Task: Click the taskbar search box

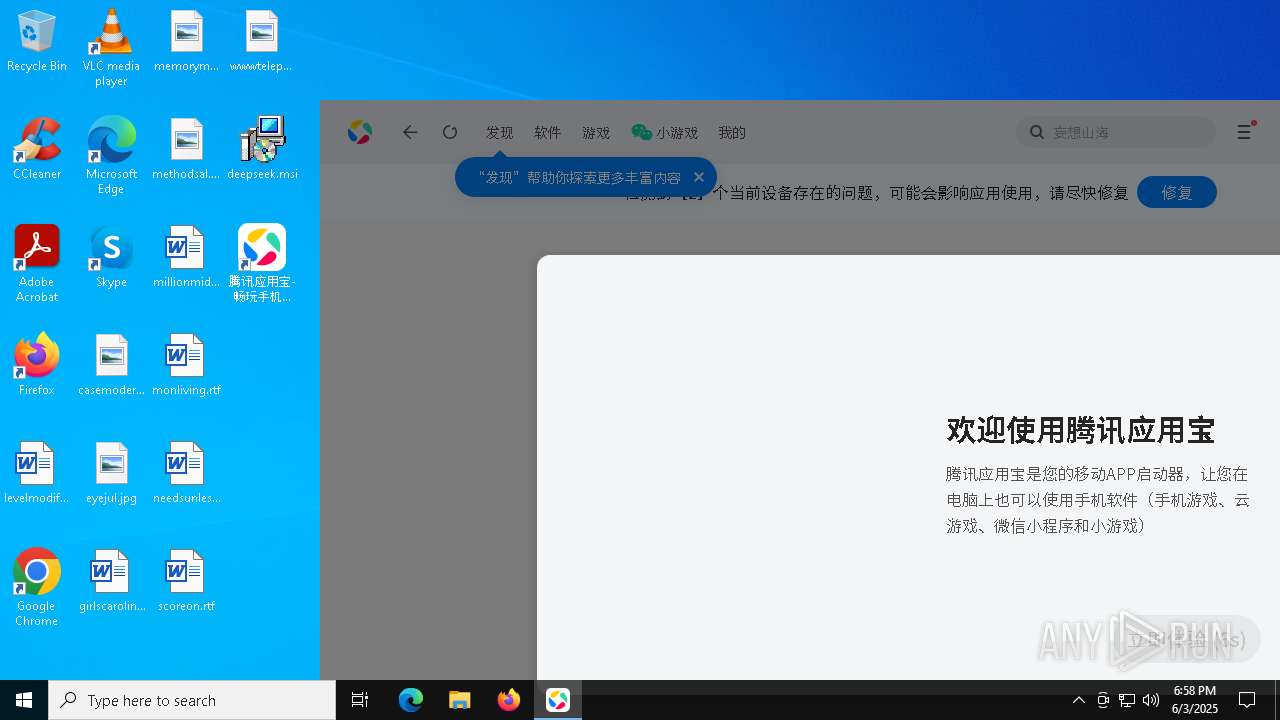Action: 192,700
